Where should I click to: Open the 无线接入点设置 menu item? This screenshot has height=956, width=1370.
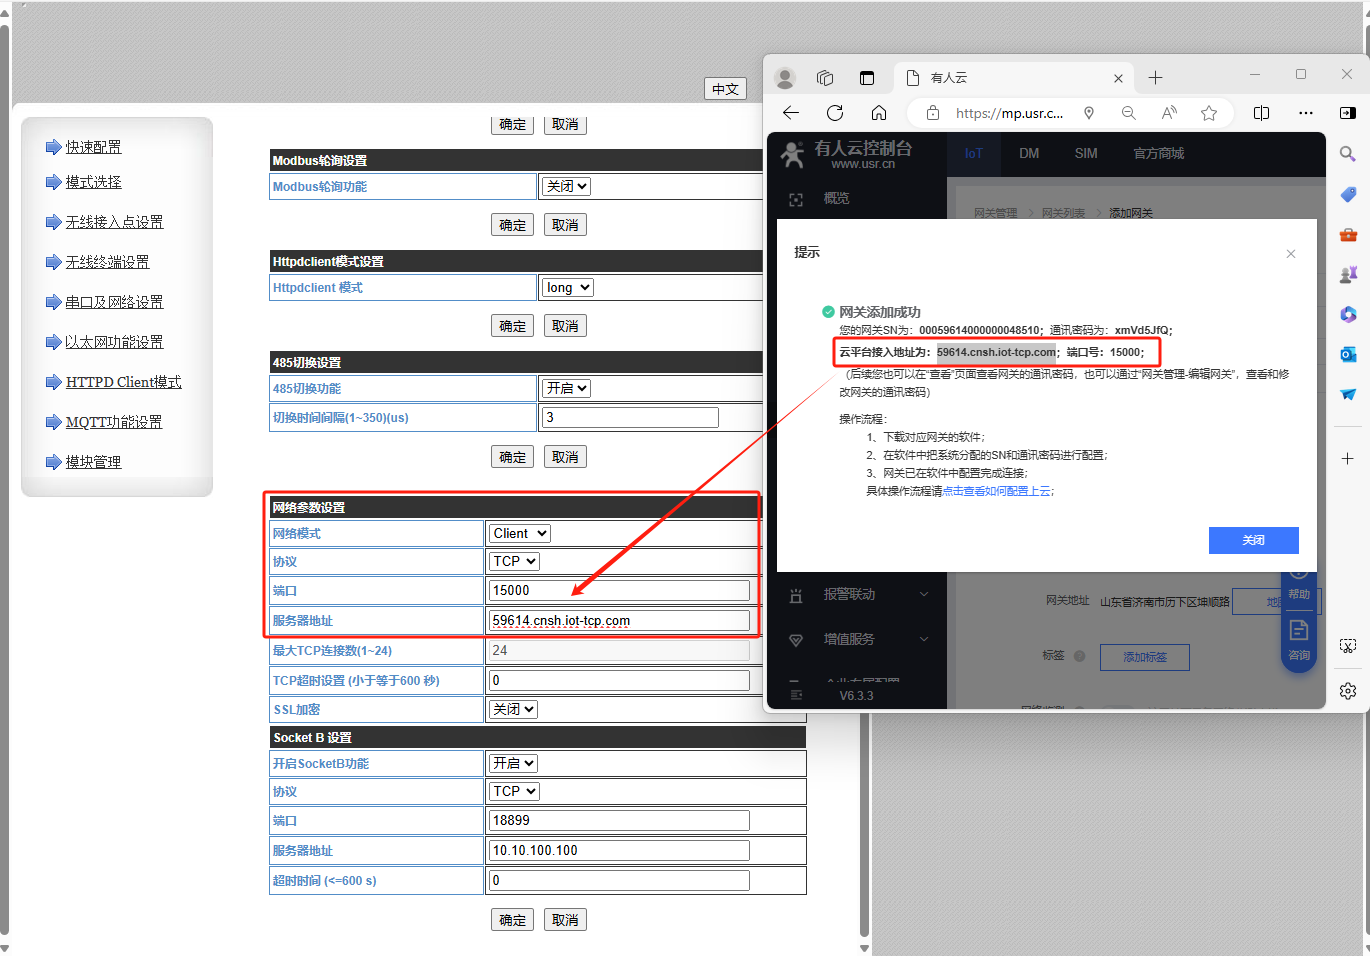click(114, 222)
